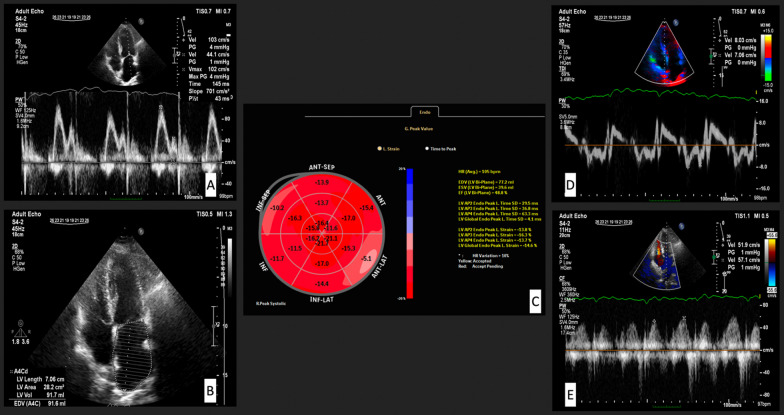Open the Endo tab
The image size is (784, 415).
[424, 112]
